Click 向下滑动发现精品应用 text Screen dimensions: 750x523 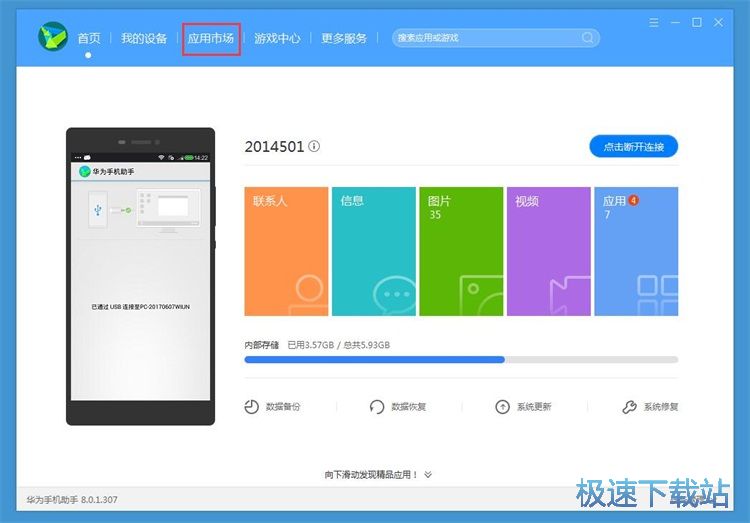click(x=371, y=475)
